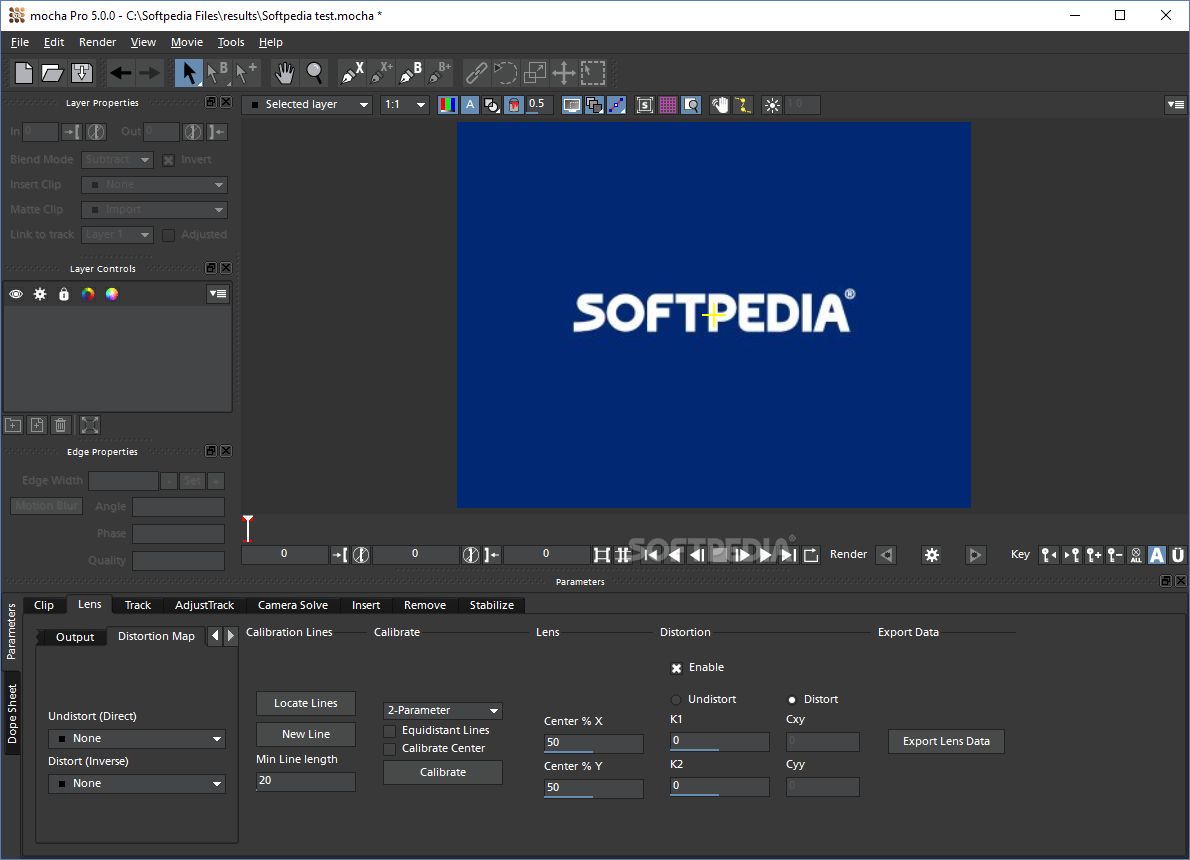Enable the Equidistant Lines checkbox
This screenshot has height=860, width=1190.
[x=389, y=731]
